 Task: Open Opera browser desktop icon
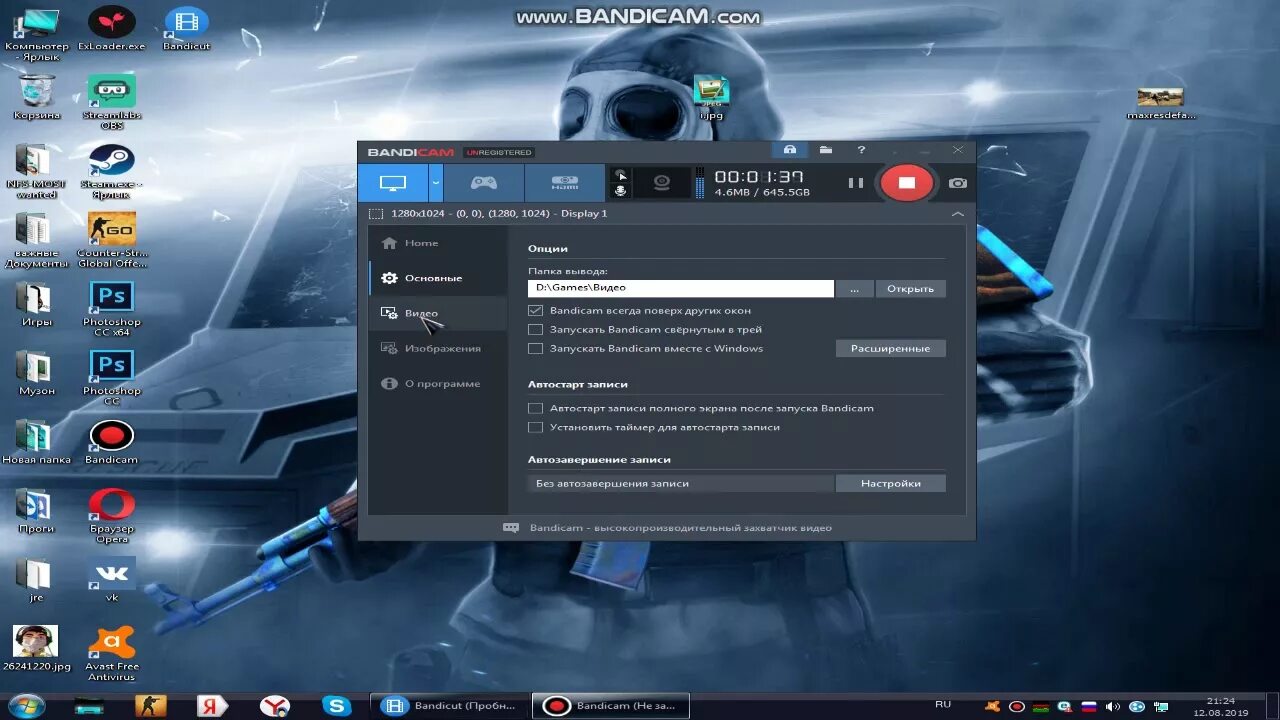[112, 516]
